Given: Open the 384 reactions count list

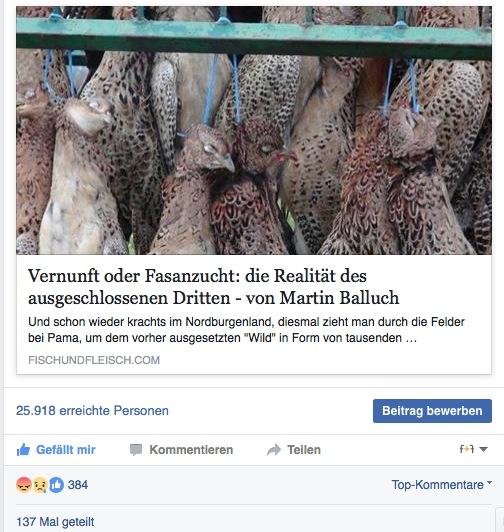Looking at the screenshot, I should 78,485.
